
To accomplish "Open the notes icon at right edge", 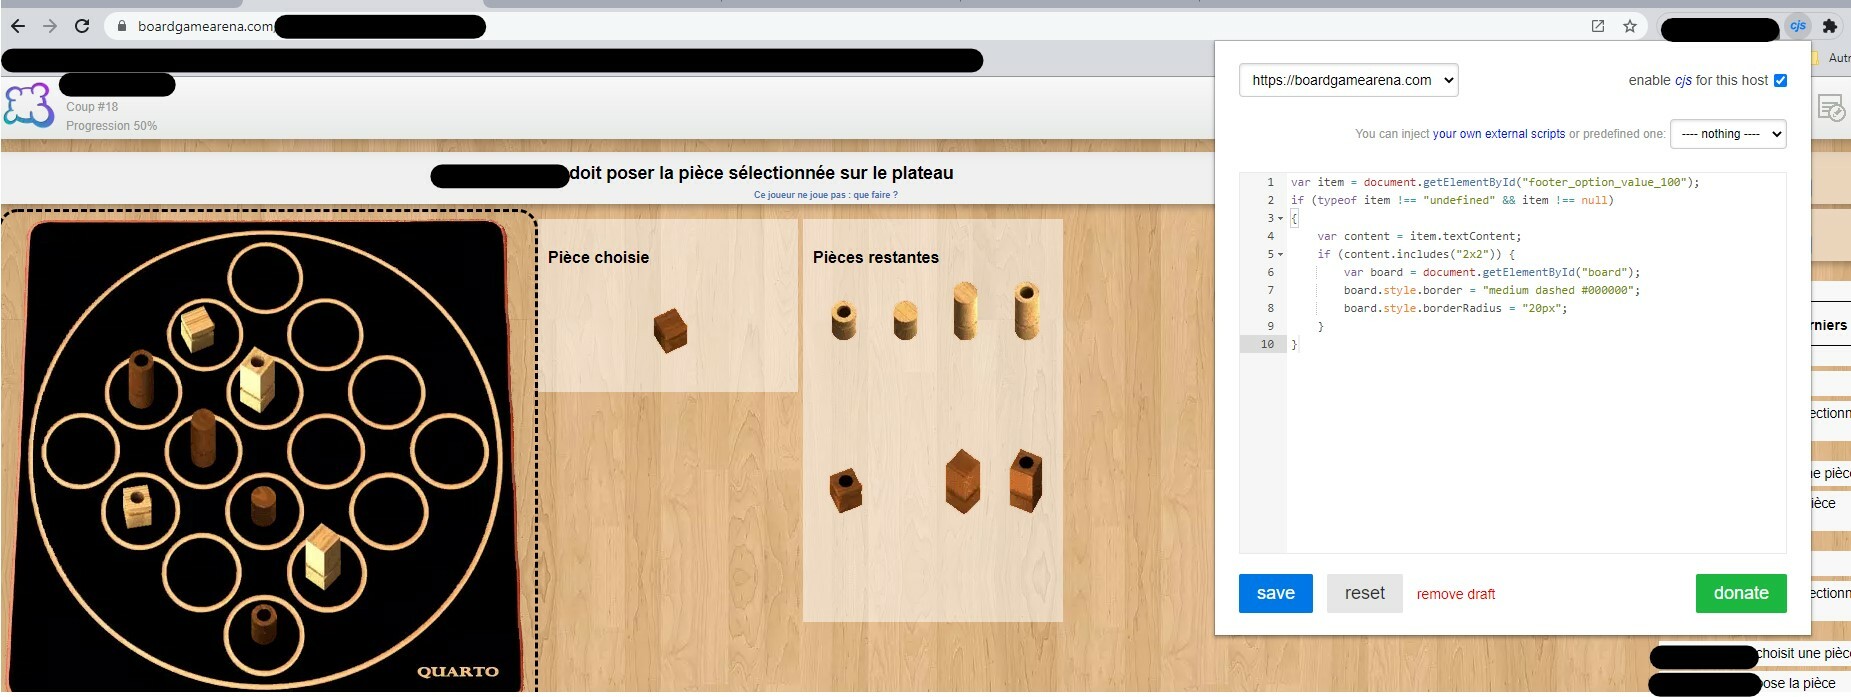I will [x=1831, y=108].
